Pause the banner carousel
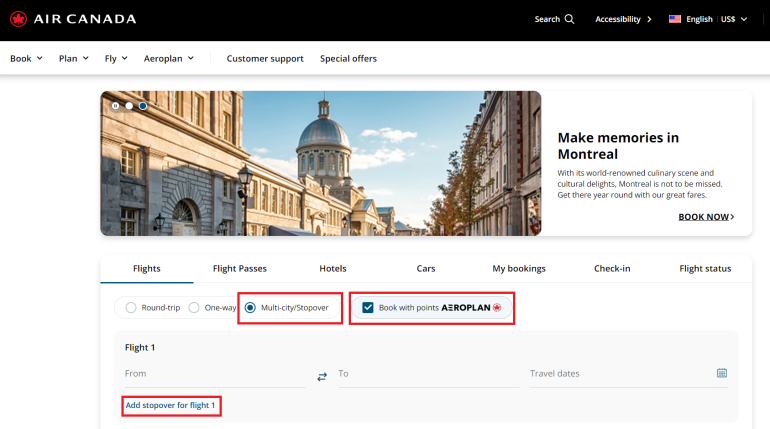The height and width of the screenshot is (429, 770). (x=116, y=105)
